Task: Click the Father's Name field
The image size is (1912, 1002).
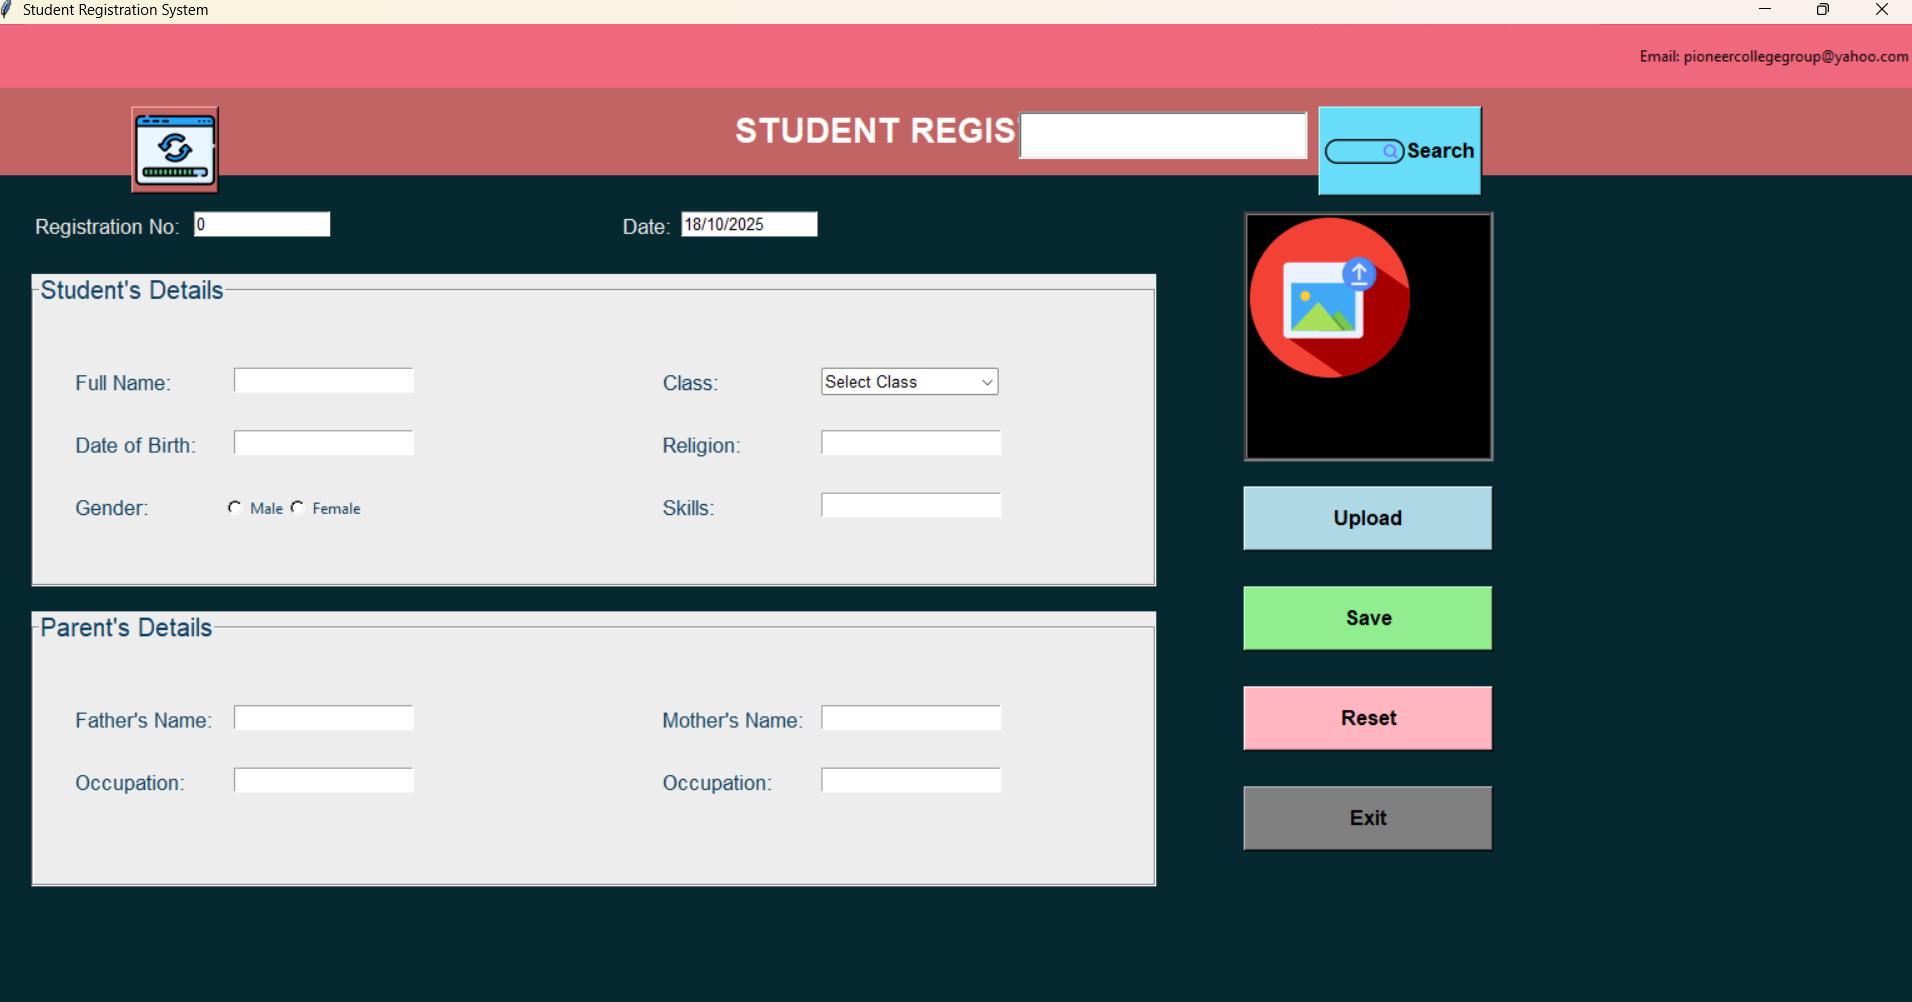Action: click(322, 717)
